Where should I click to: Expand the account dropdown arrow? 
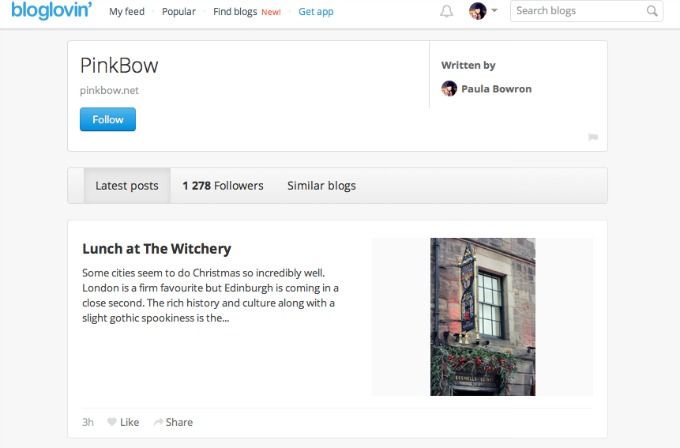(x=494, y=10)
